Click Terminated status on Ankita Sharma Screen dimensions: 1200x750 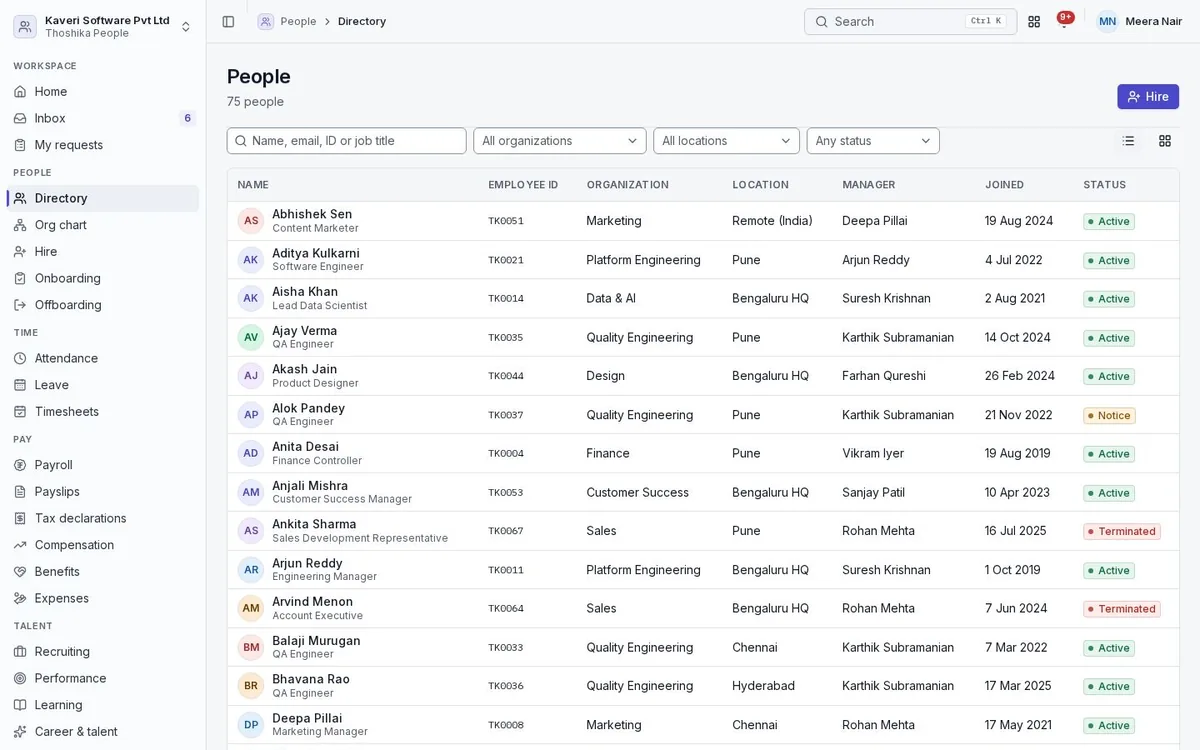tap(1122, 531)
